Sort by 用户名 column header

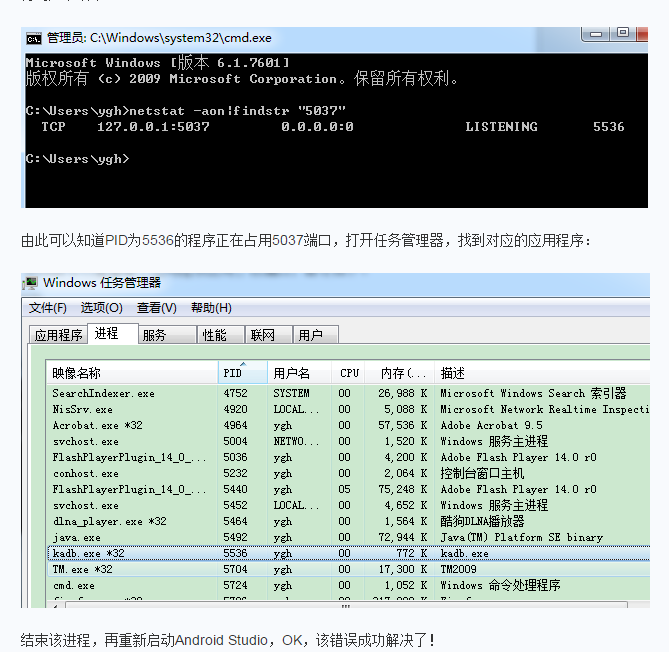(x=300, y=373)
